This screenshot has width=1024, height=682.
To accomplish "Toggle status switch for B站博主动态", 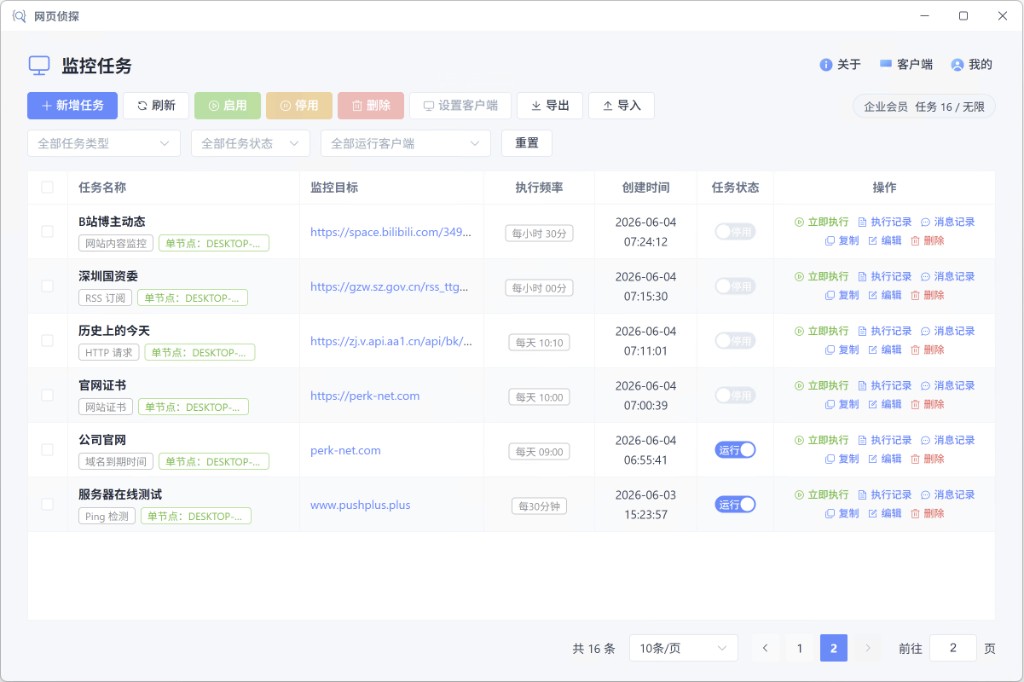I will coord(735,232).
